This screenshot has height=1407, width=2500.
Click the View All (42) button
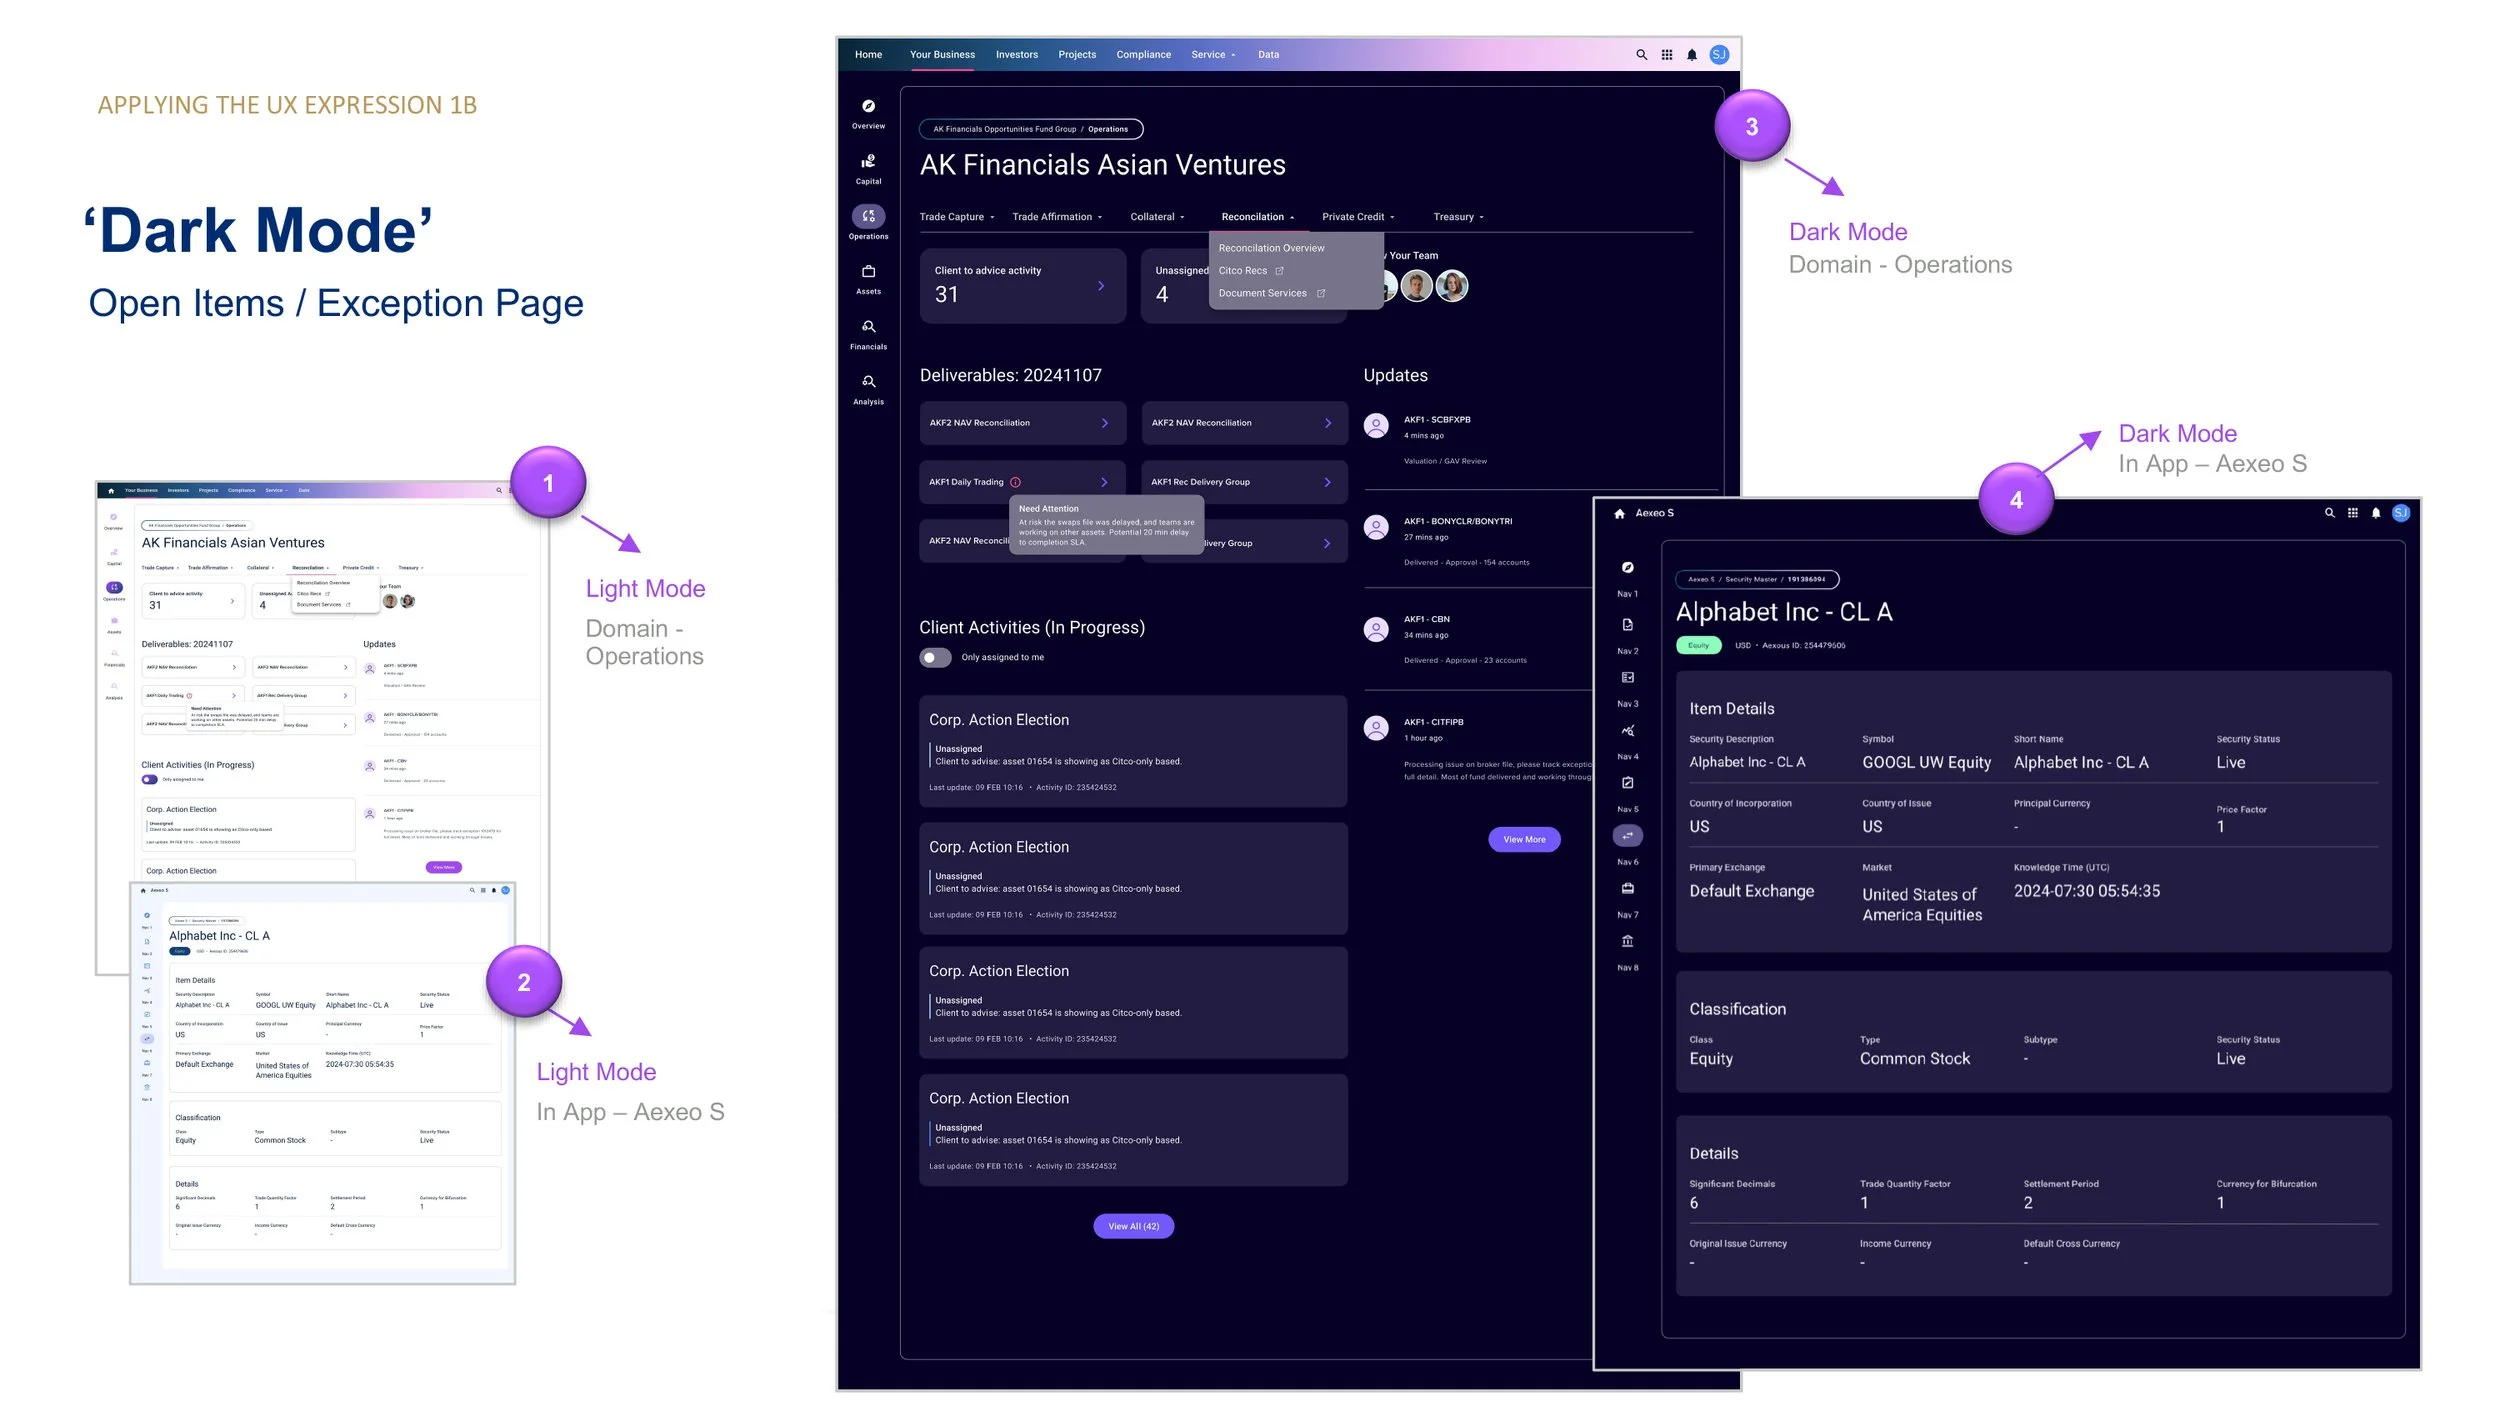(1133, 1227)
